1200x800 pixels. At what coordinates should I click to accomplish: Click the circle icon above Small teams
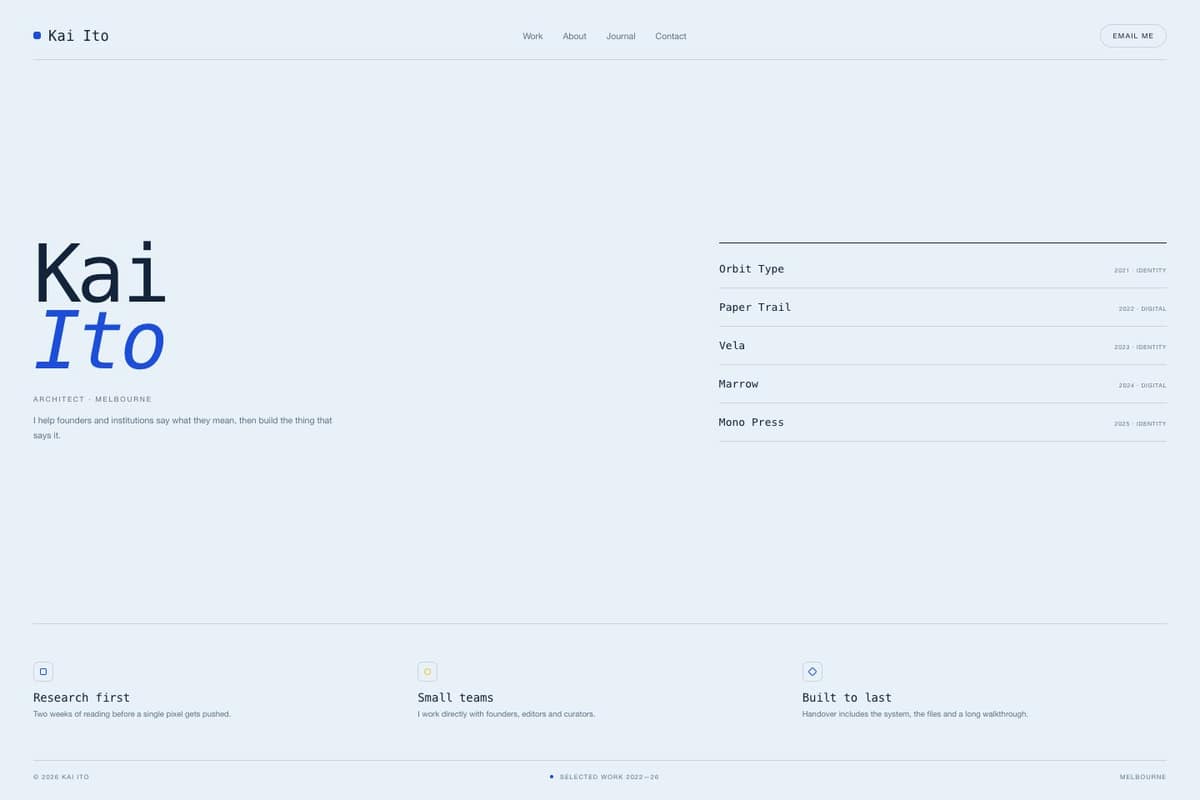click(427, 672)
